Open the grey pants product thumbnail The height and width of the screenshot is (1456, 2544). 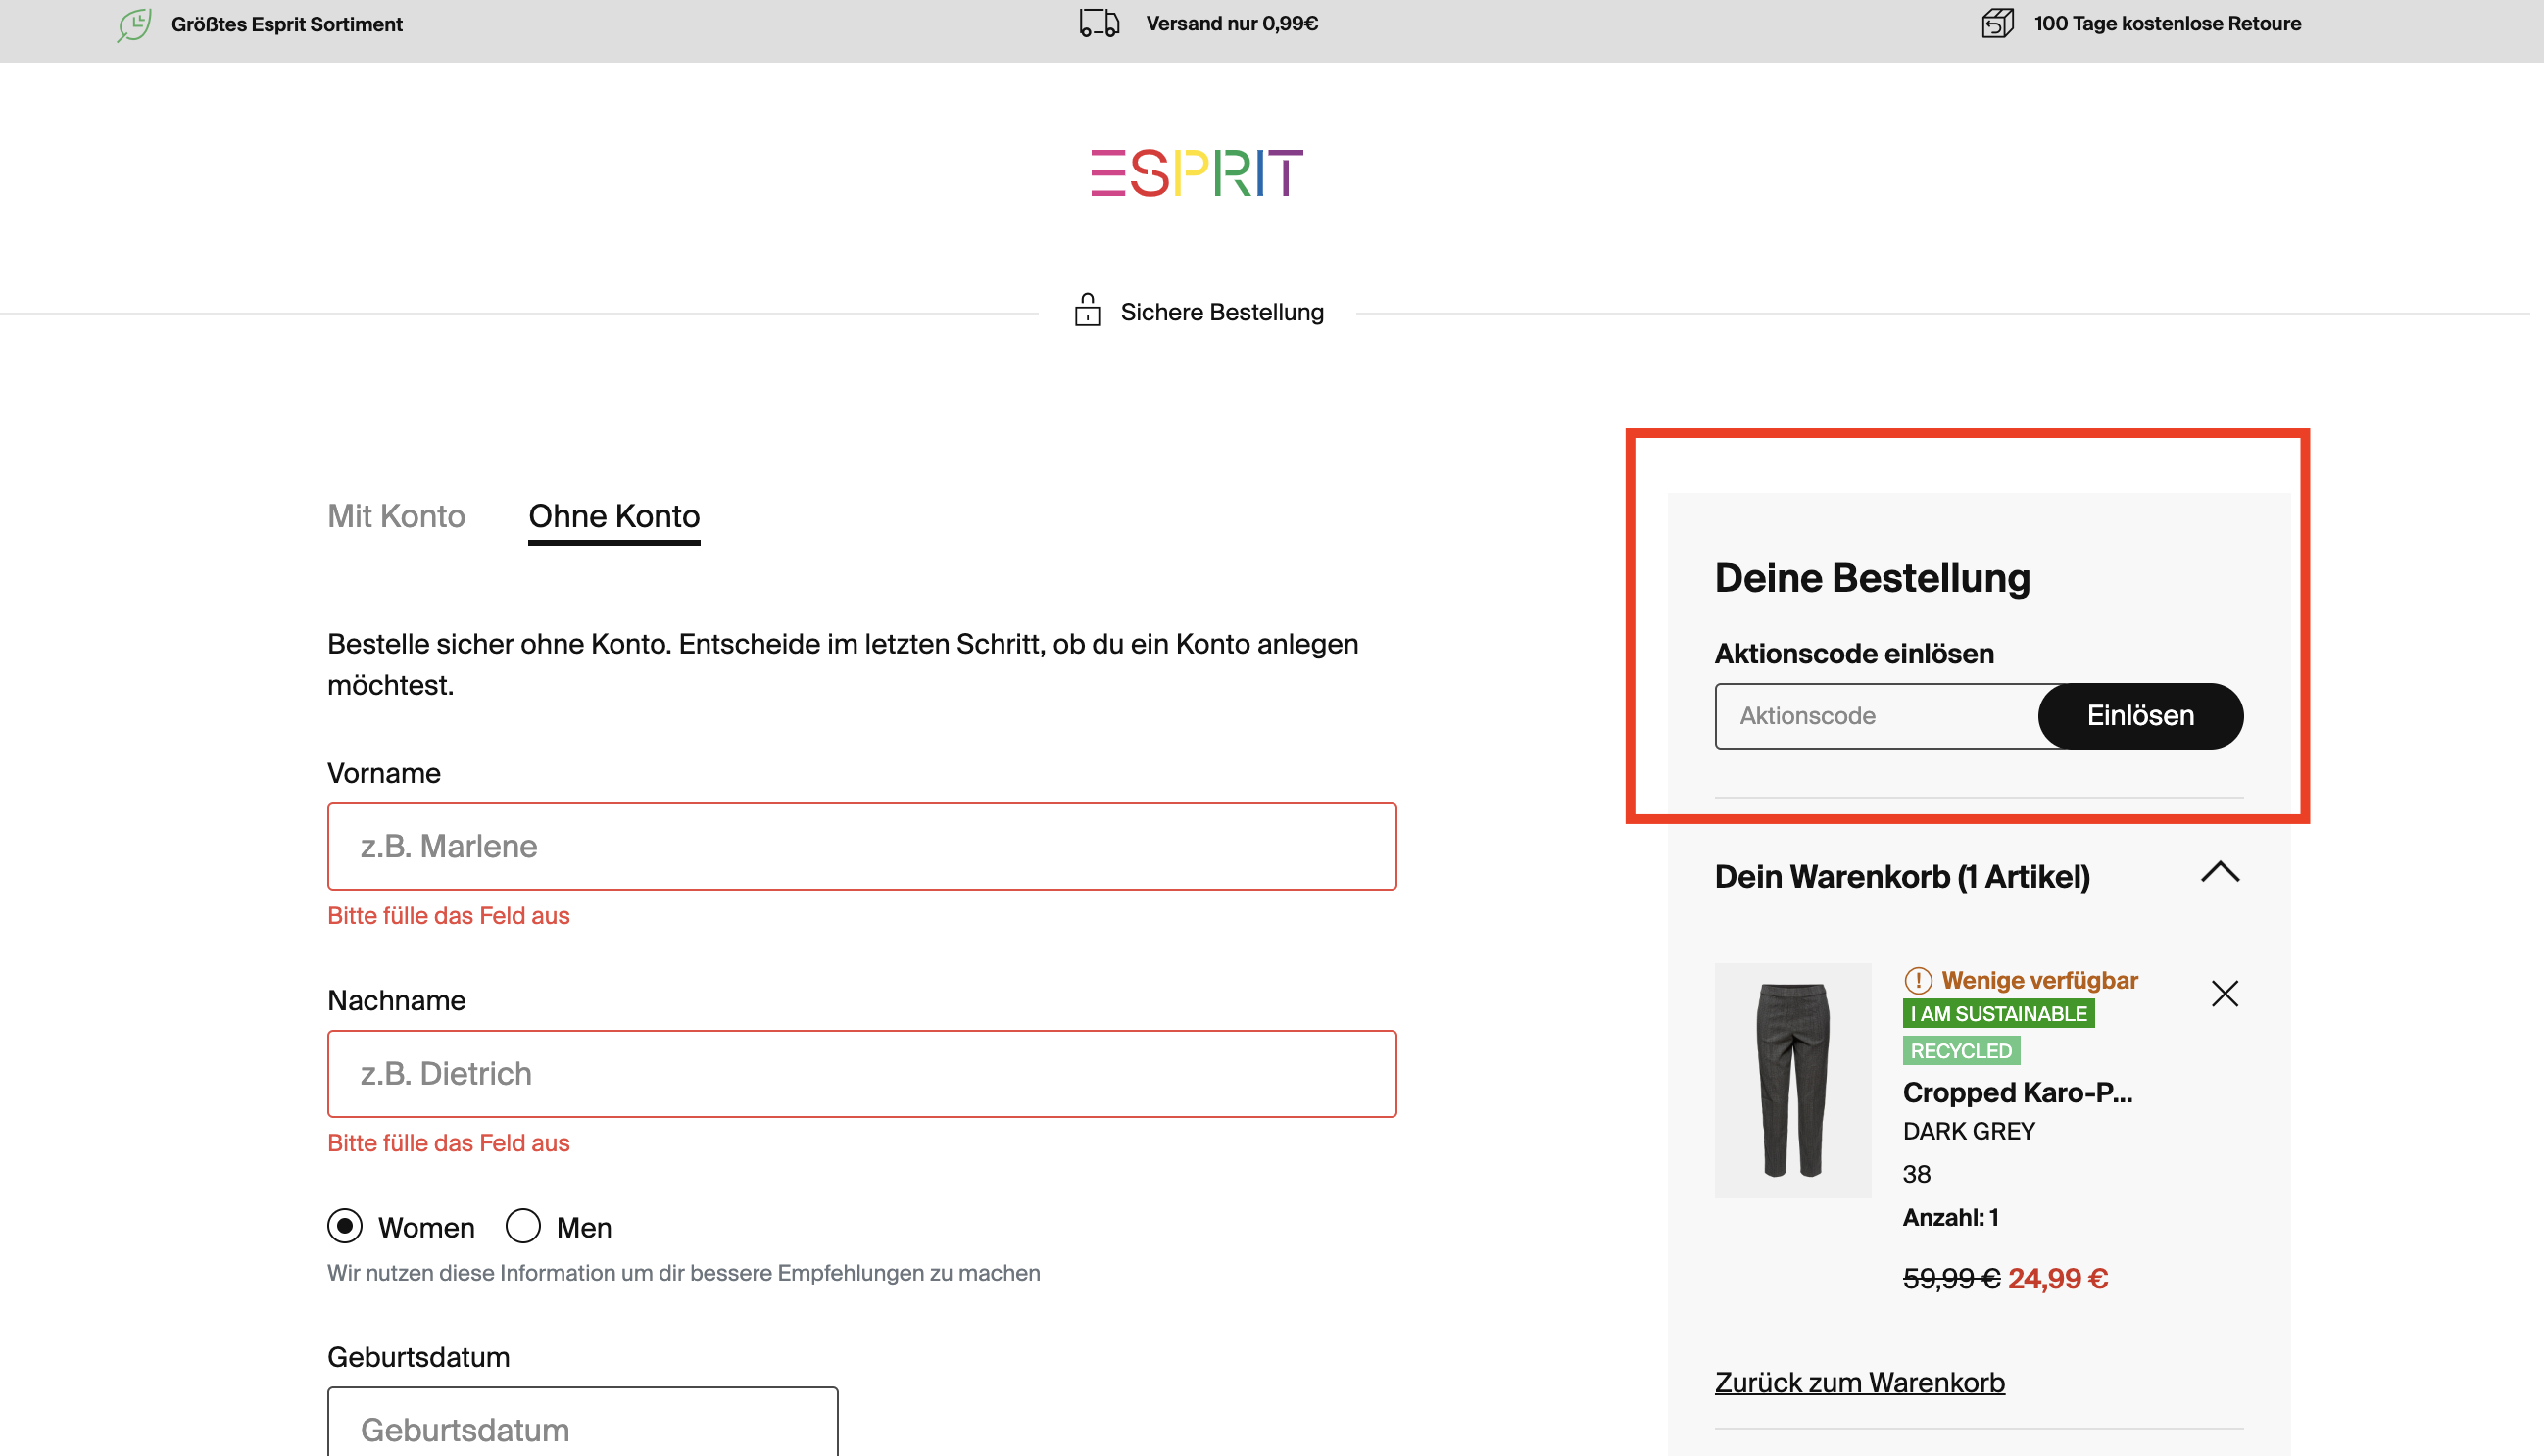point(1793,1080)
